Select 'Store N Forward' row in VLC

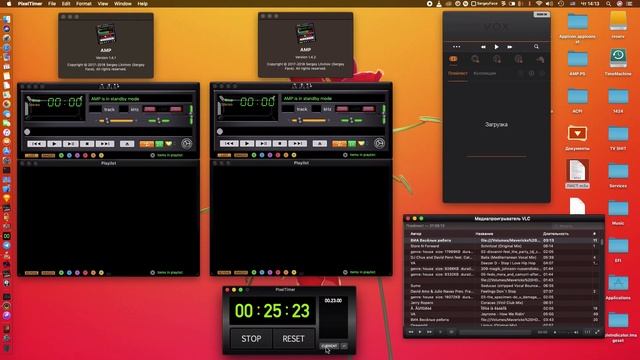click(502, 246)
